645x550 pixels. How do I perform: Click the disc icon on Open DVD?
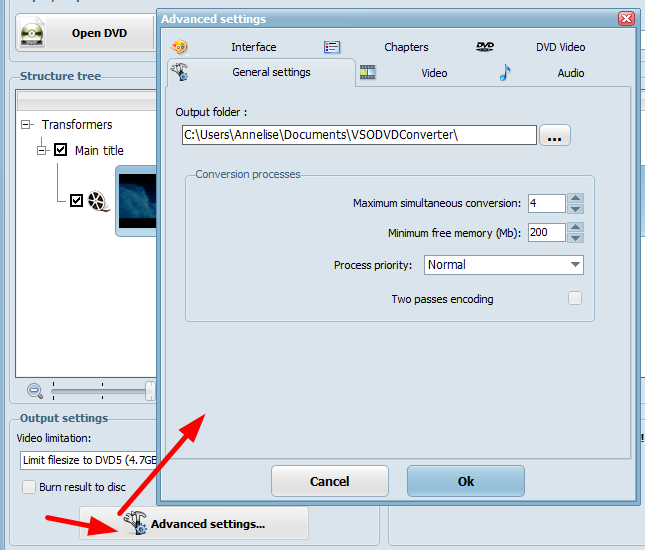coord(32,33)
